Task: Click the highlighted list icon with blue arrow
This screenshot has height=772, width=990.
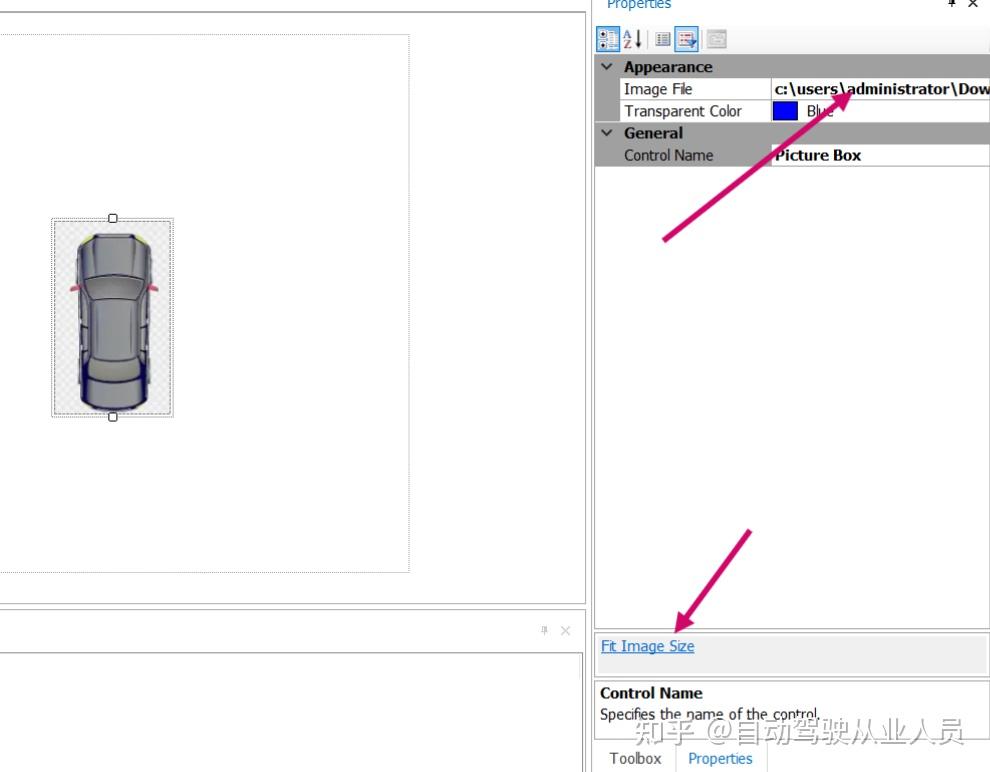Action: click(x=686, y=39)
